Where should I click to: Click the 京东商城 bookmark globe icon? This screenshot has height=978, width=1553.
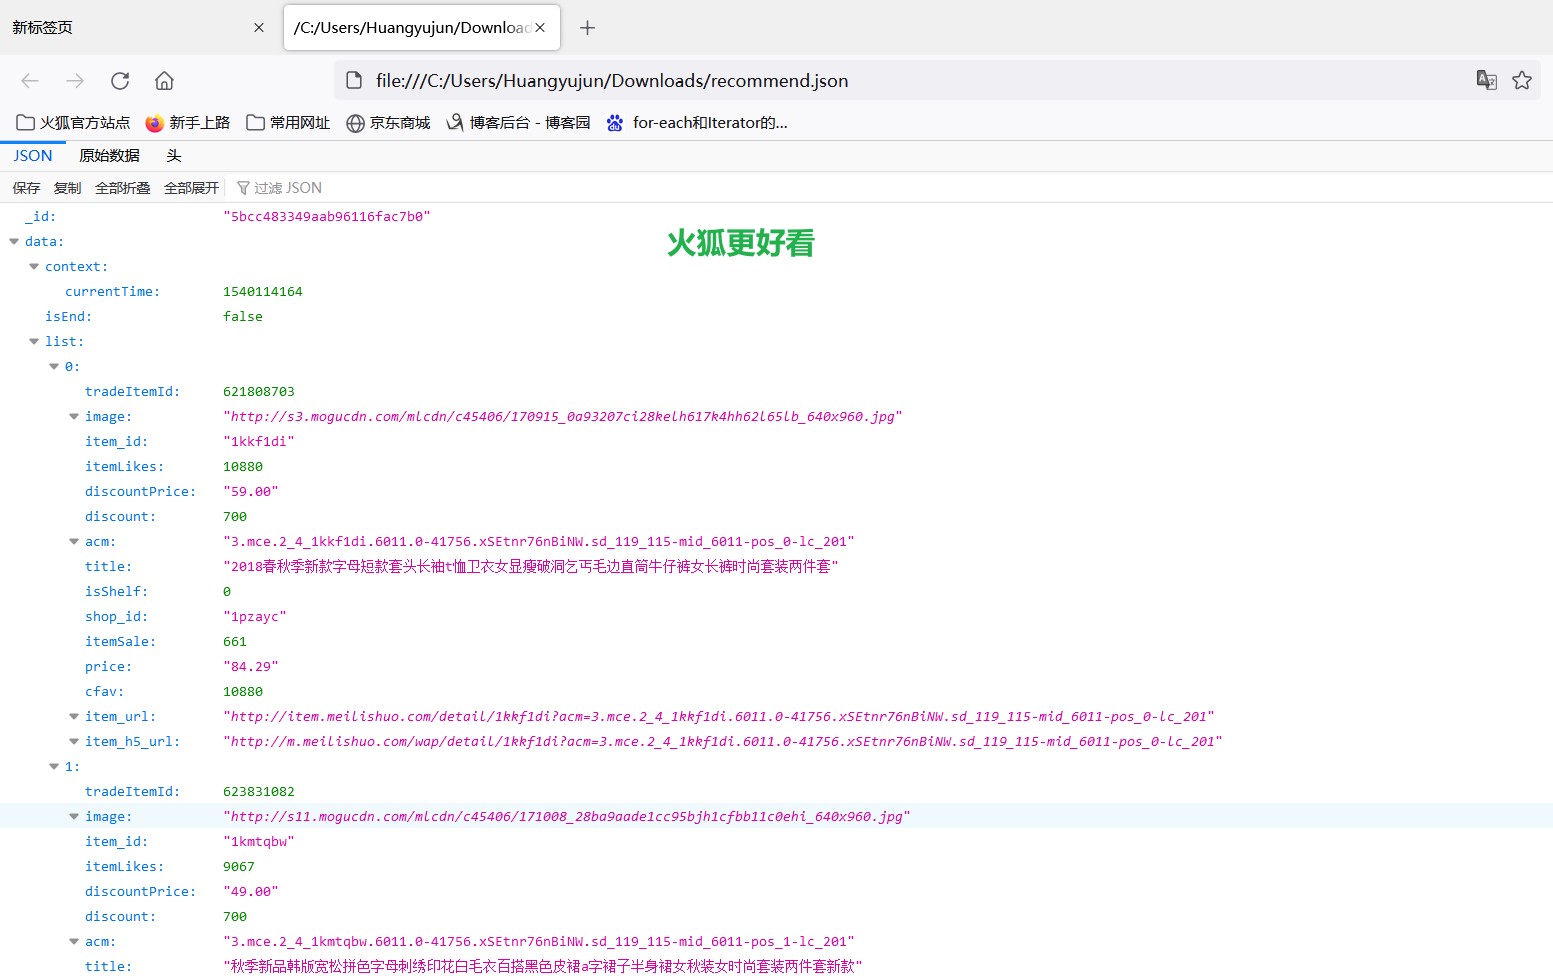(356, 122)
